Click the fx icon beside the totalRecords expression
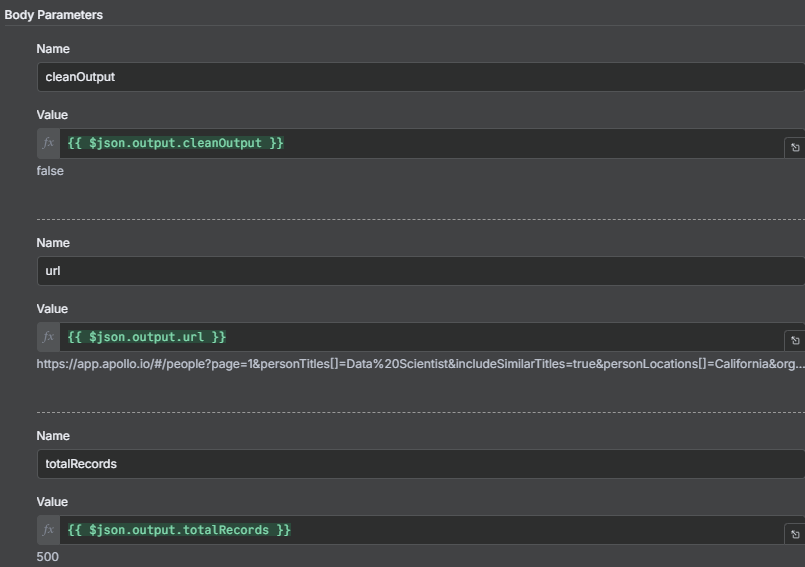This screenshot has width=805, height=567. pos(48,530)
